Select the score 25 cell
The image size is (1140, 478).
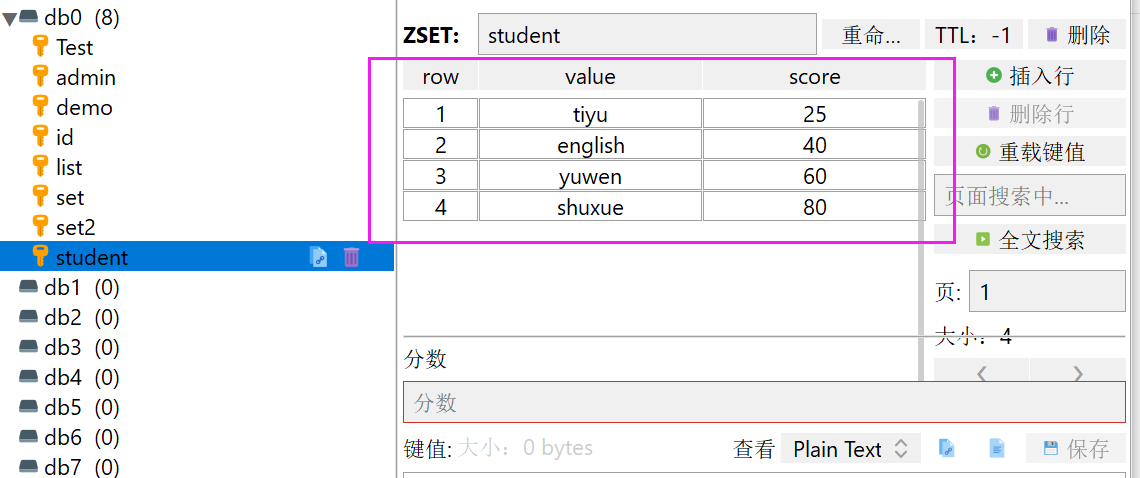click(814, 113)
